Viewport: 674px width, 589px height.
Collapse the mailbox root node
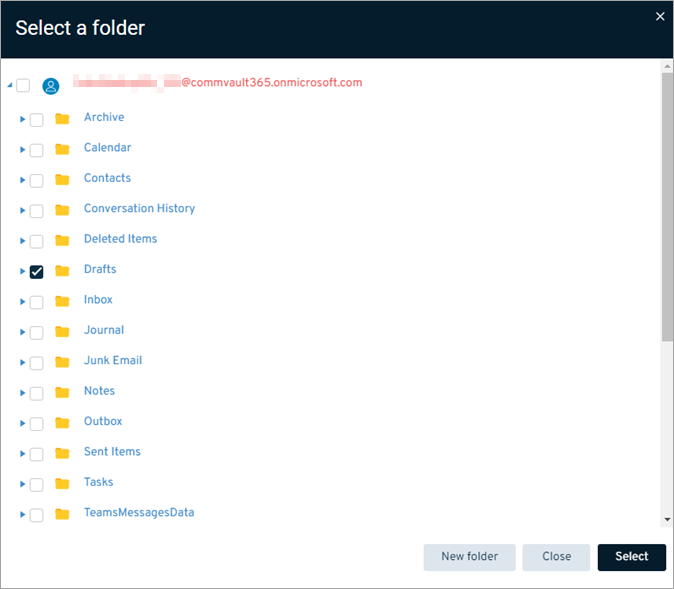9,86
